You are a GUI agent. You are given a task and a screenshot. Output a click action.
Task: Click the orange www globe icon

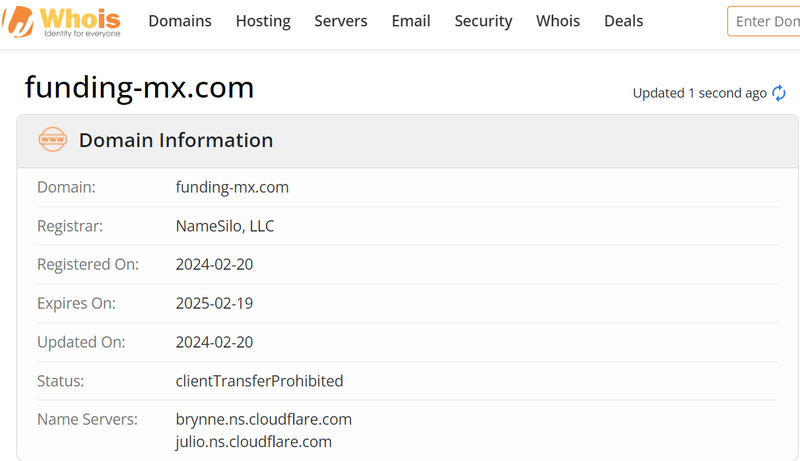tap(53, 140)
